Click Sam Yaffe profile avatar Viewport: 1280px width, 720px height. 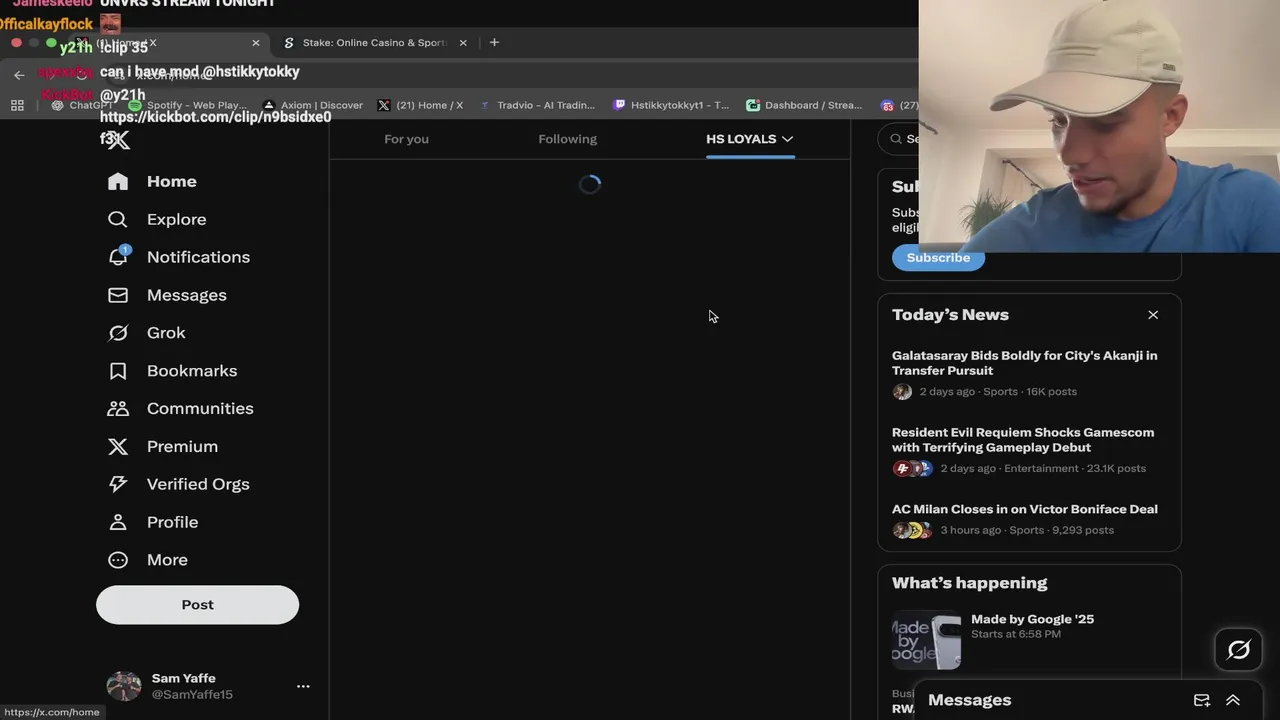tap(124, 686)
